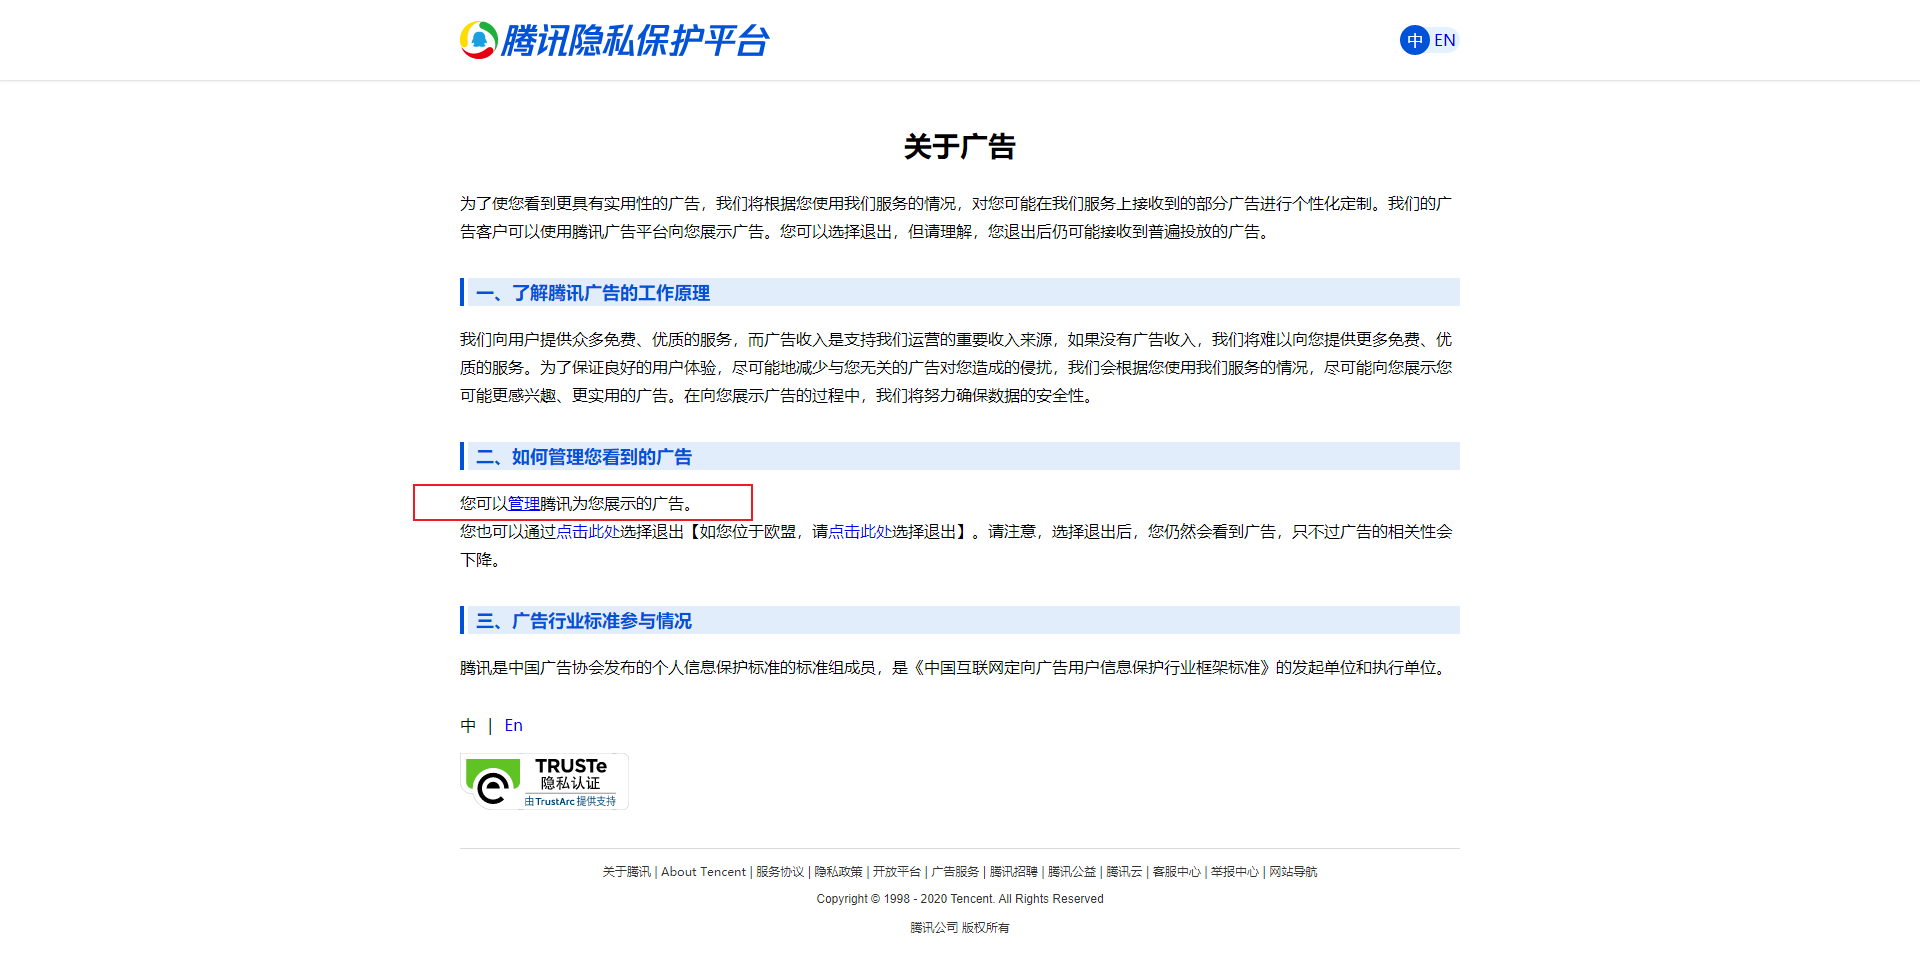
Task: Open the 广告服务 footer link
Action: [x=955, y=872]
